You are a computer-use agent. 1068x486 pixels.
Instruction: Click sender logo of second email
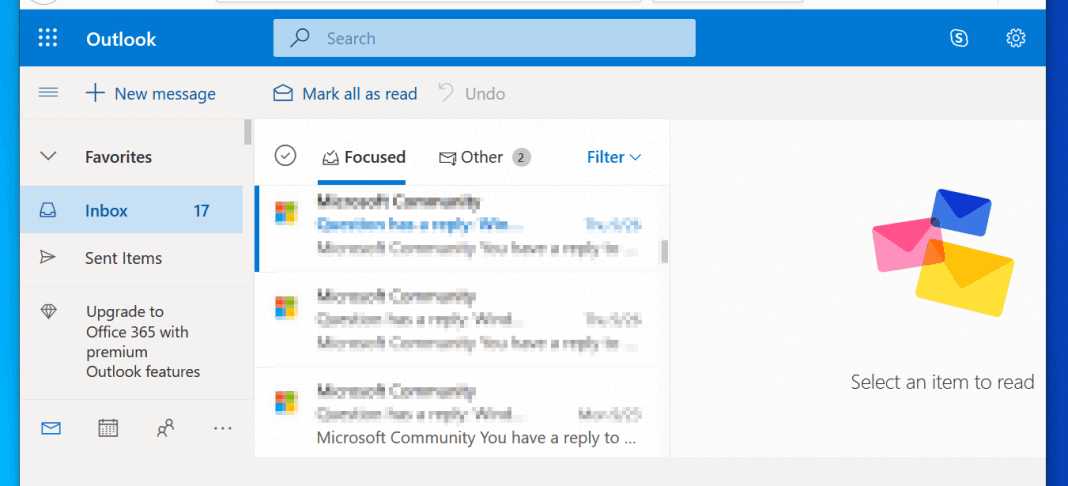coord(286,308)
